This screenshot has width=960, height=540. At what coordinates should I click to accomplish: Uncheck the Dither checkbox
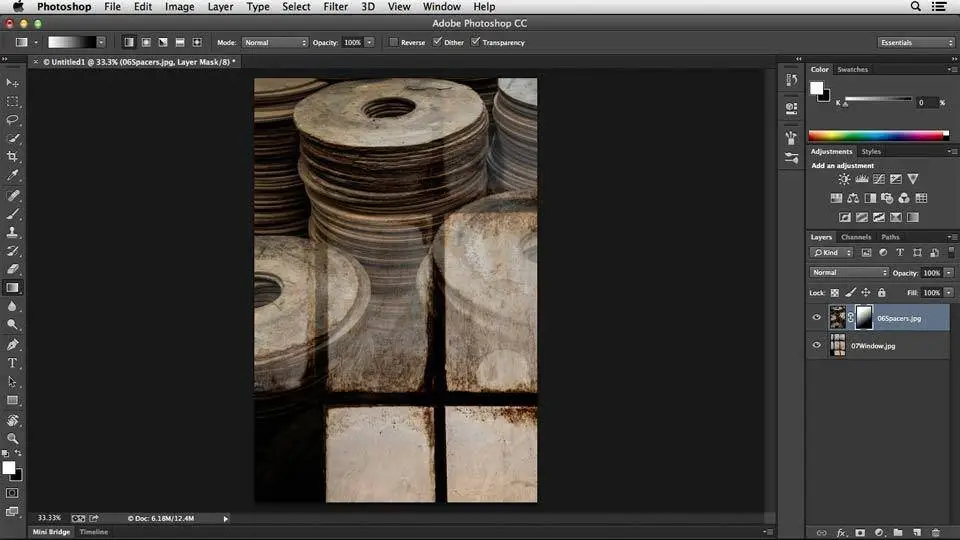click(437, 43)
